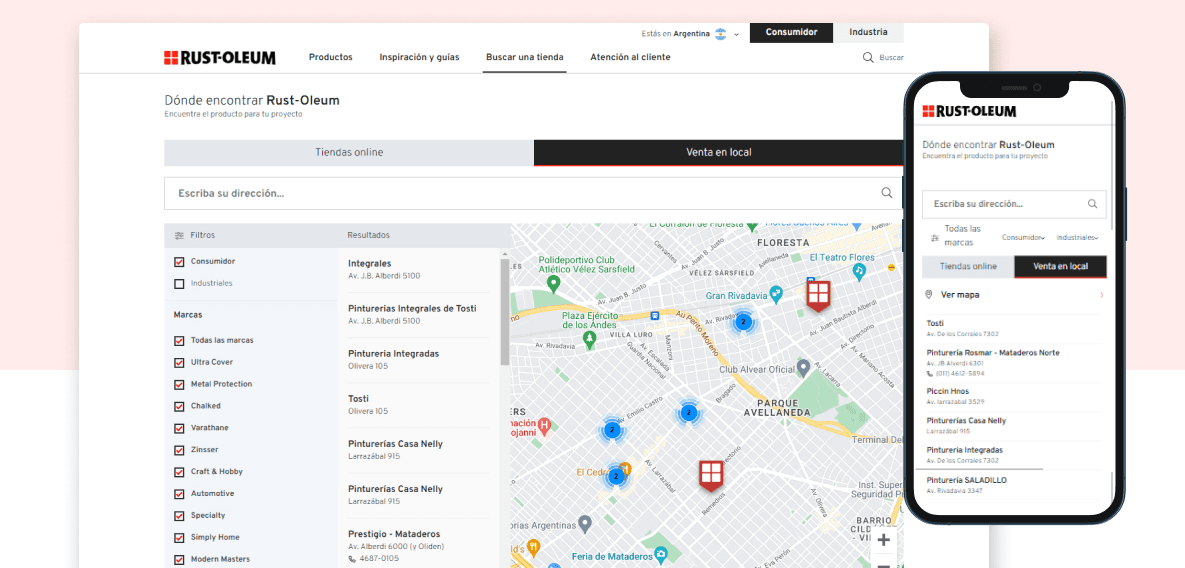The image size is (1185, 568).
Task: Click Feria de Mataderos map pin
Action: point(661,554)
